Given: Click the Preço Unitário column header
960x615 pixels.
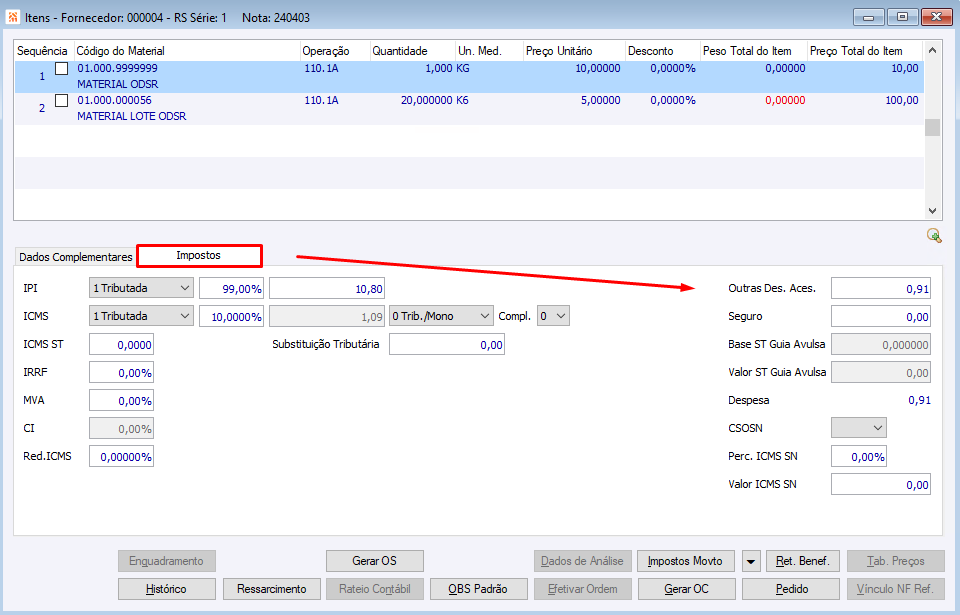Looking at the screenshot, I should coord(574,51).
